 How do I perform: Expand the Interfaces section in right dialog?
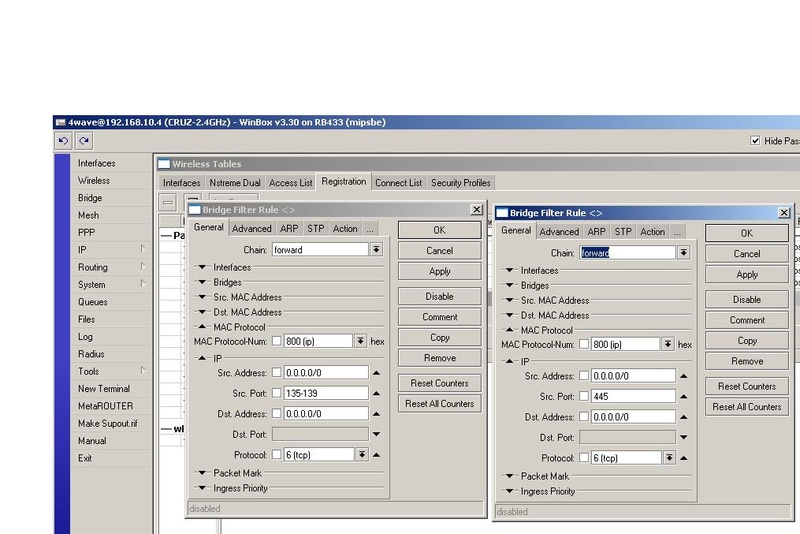coord(510,271)
